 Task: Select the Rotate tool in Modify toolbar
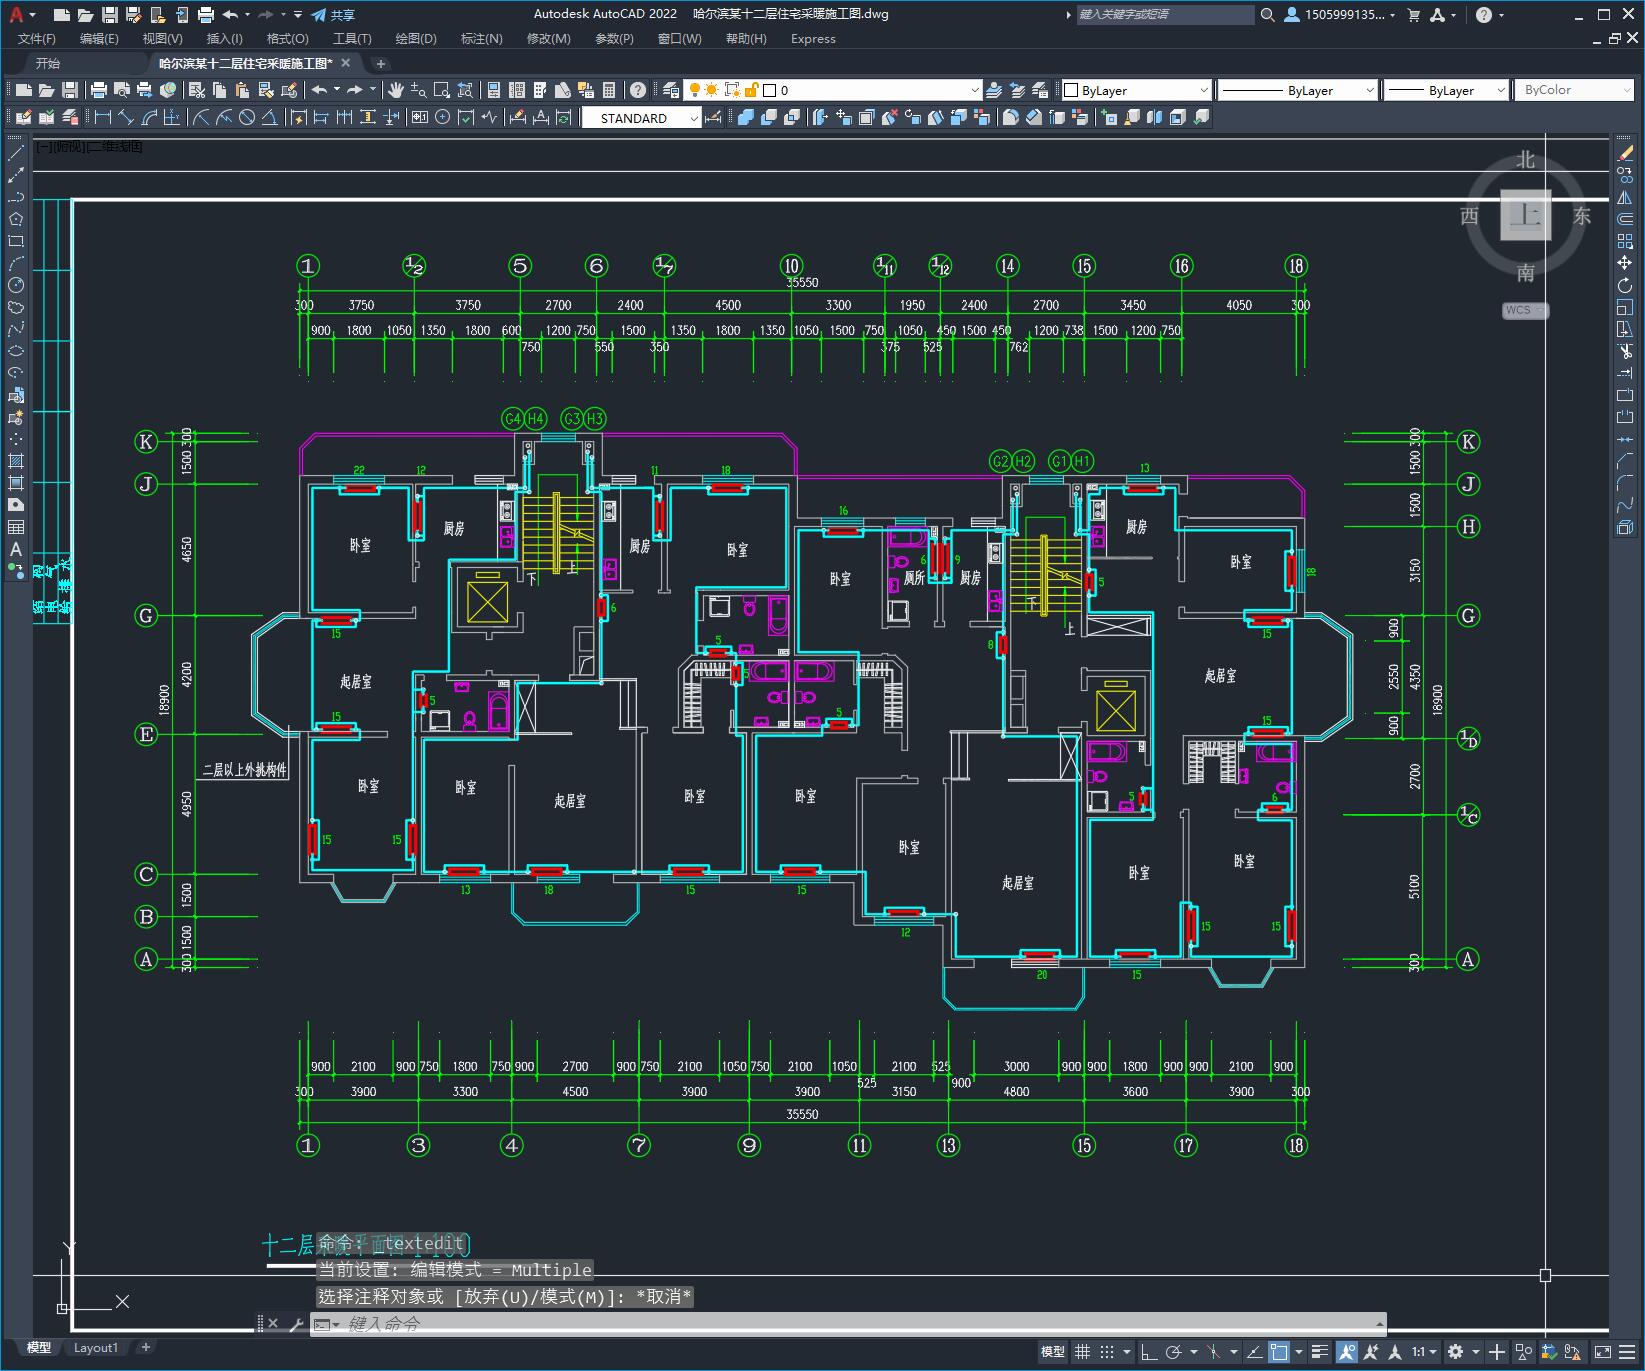1625,285
